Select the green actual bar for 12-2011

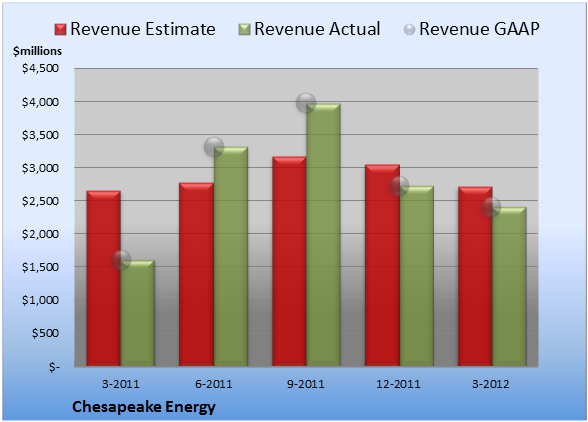416,276
